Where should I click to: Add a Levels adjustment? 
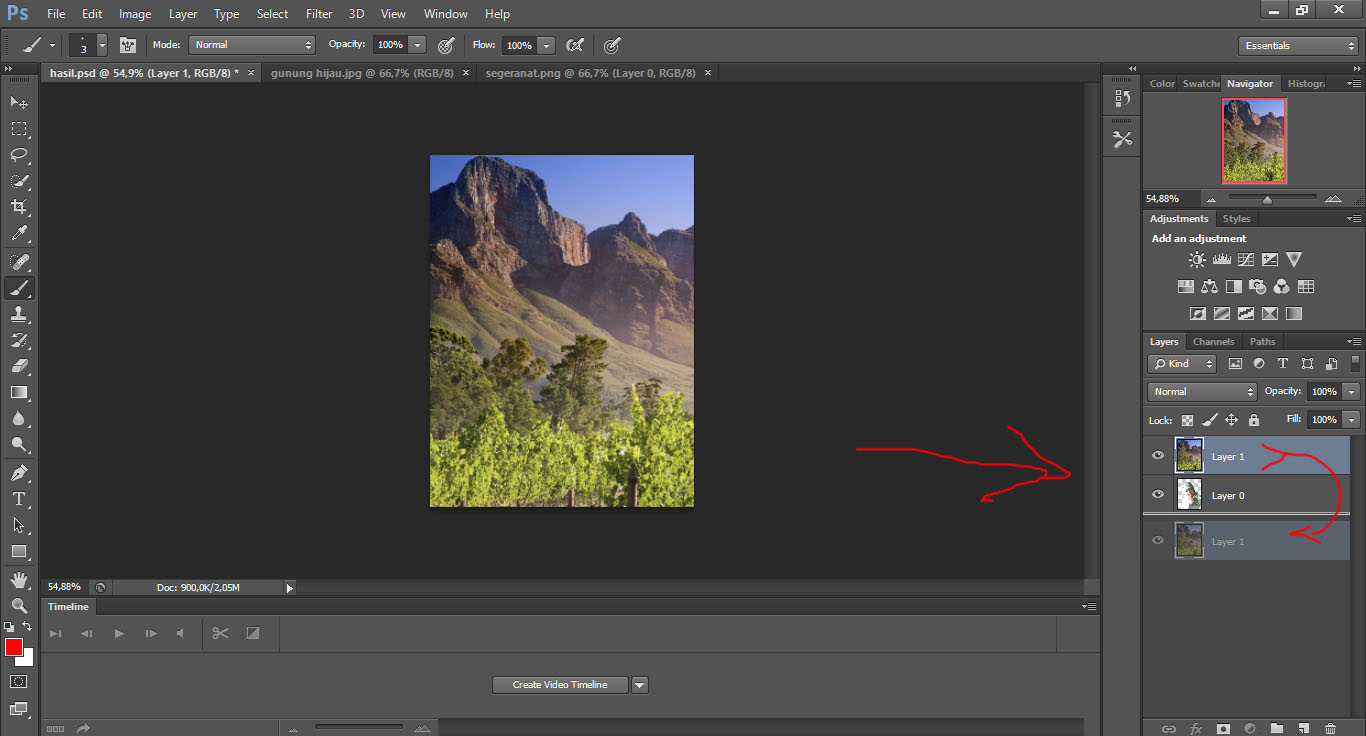(x=1221, y=260)
